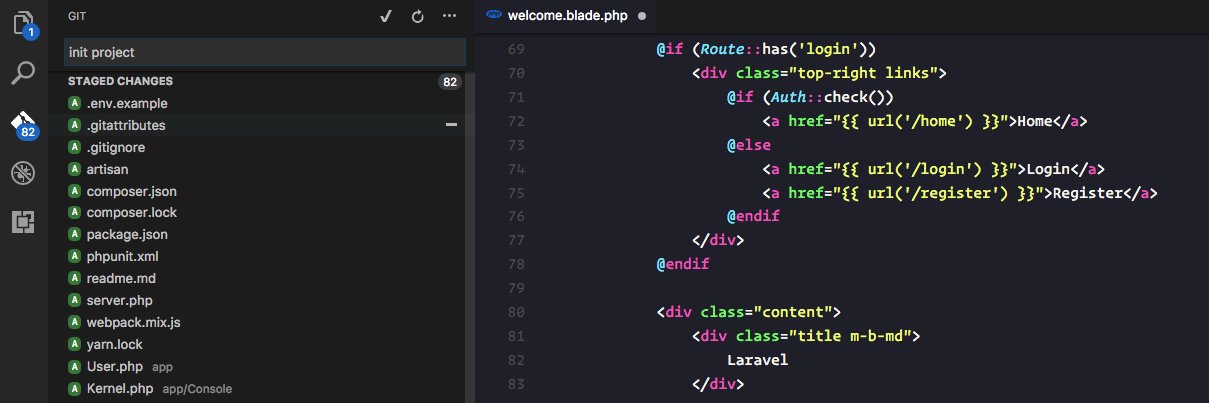Click the blade file icon on editor tab
The image size is (1209, 403).
pos(492,16)
